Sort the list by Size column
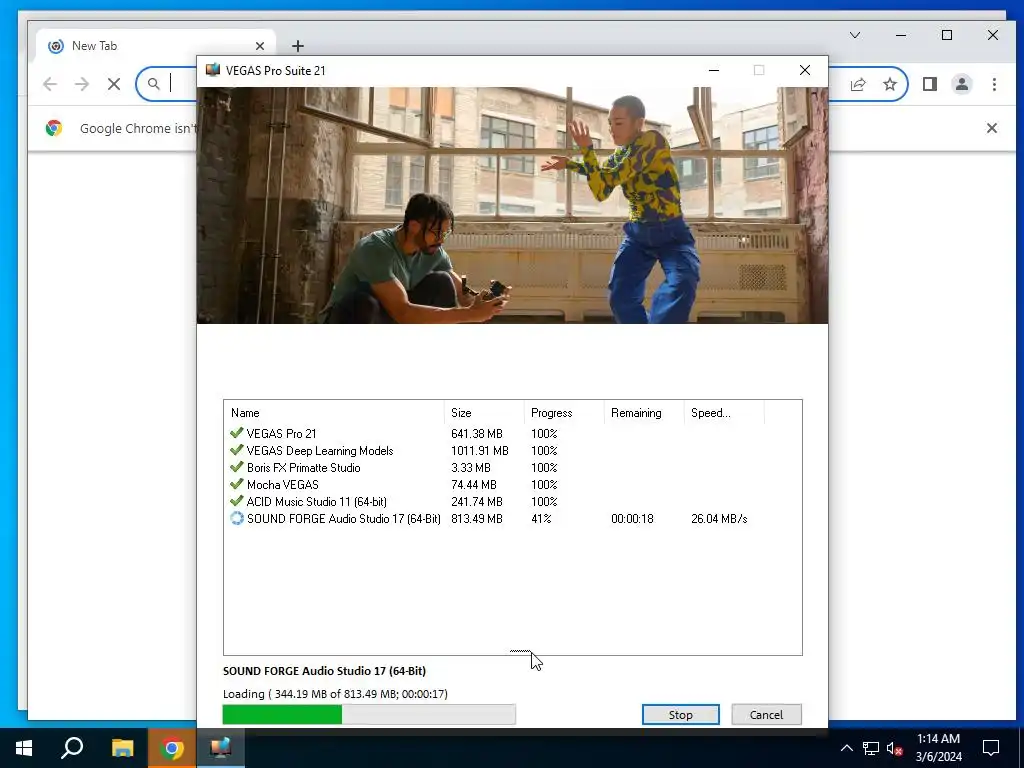This screenshot has width=1024, height=768. (484, 413)
